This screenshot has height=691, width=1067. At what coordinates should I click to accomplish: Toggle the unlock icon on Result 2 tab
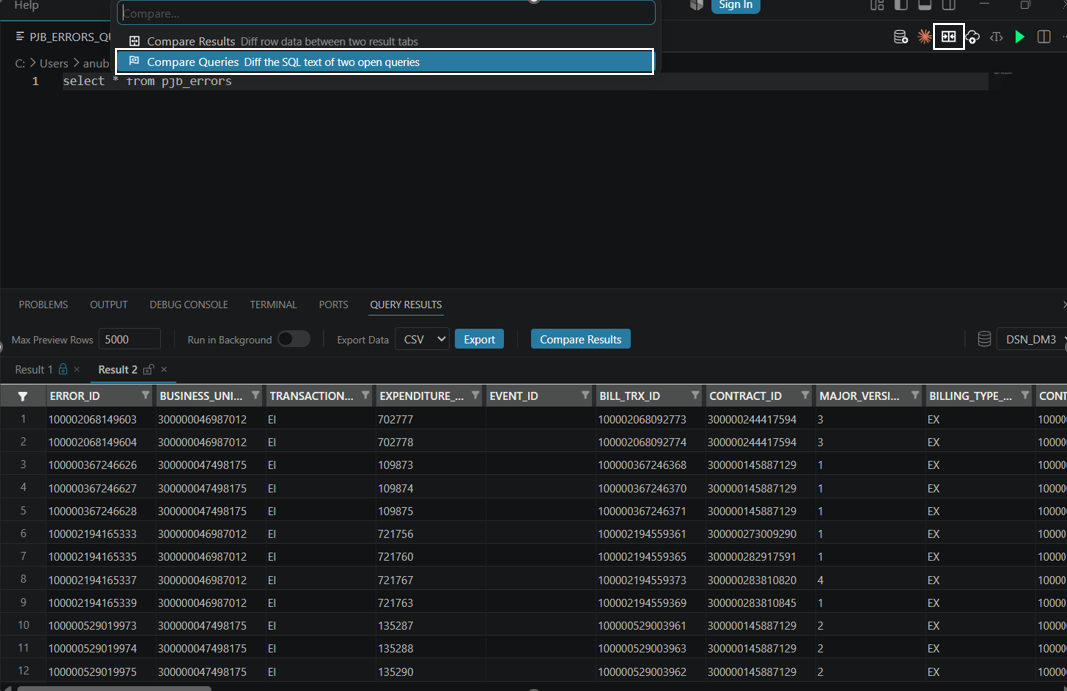[148, 369]
